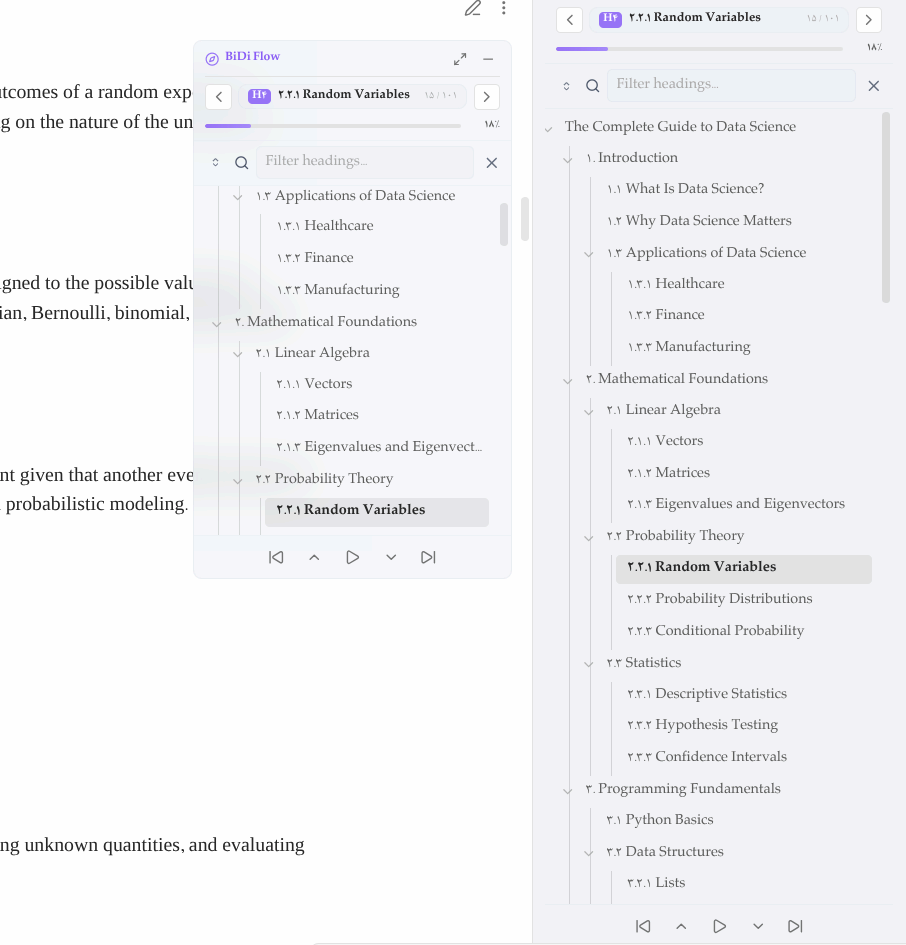This screenshot has width=906, height=945.
Task: Move down one heading in sidebar
Action: click(x=758, y=926)
